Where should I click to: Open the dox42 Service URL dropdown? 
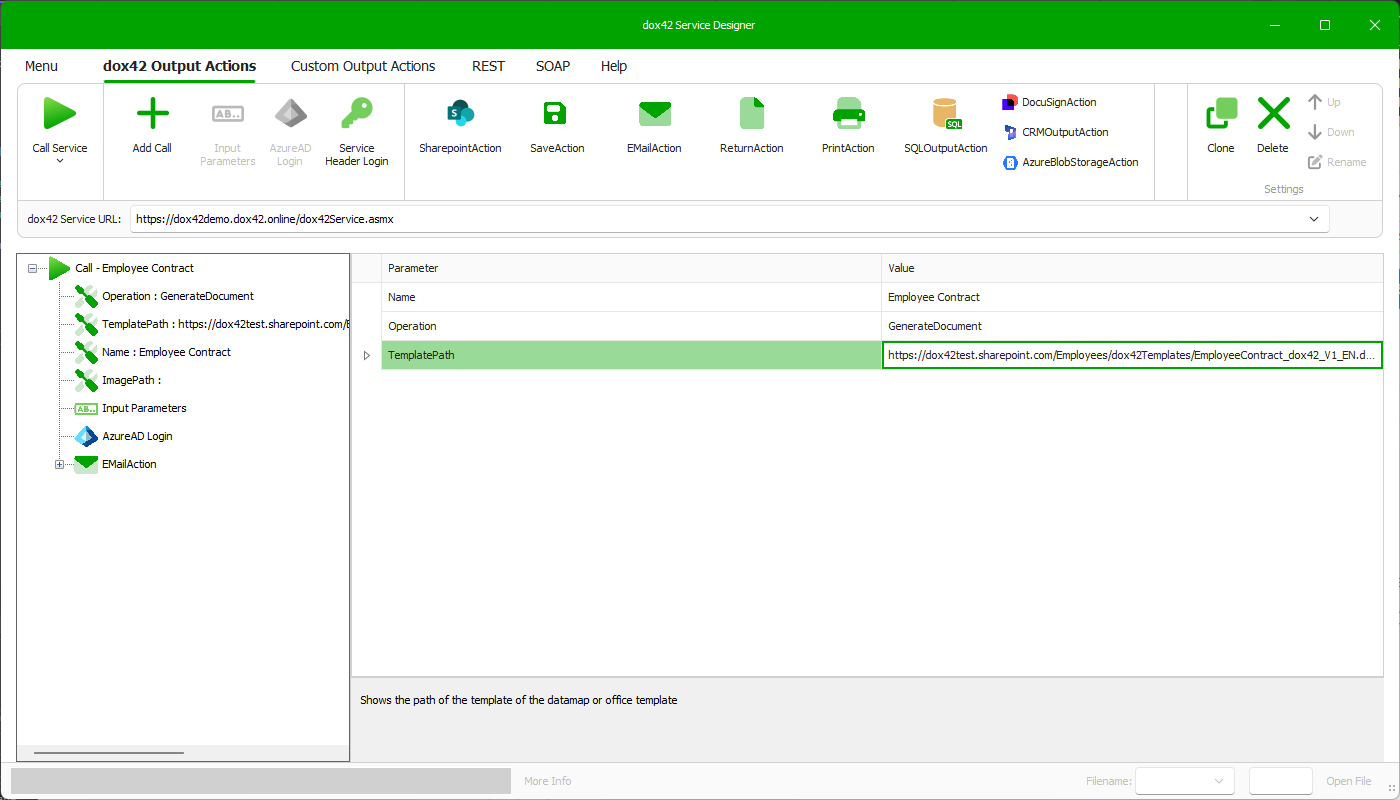pyautogui.click(x=1314, y=218)
